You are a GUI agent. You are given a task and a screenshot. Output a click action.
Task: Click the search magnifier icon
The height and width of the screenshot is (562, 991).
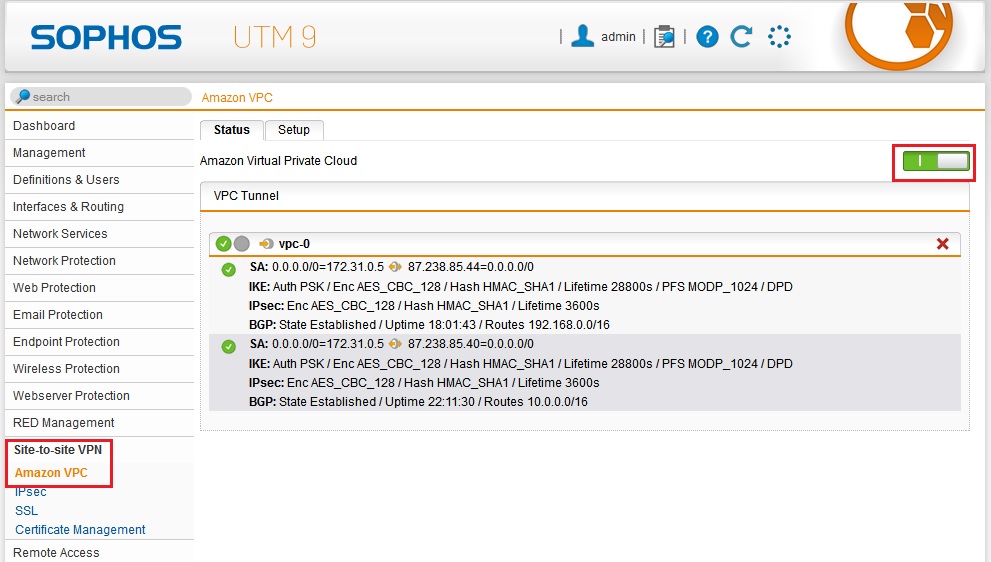22,96
